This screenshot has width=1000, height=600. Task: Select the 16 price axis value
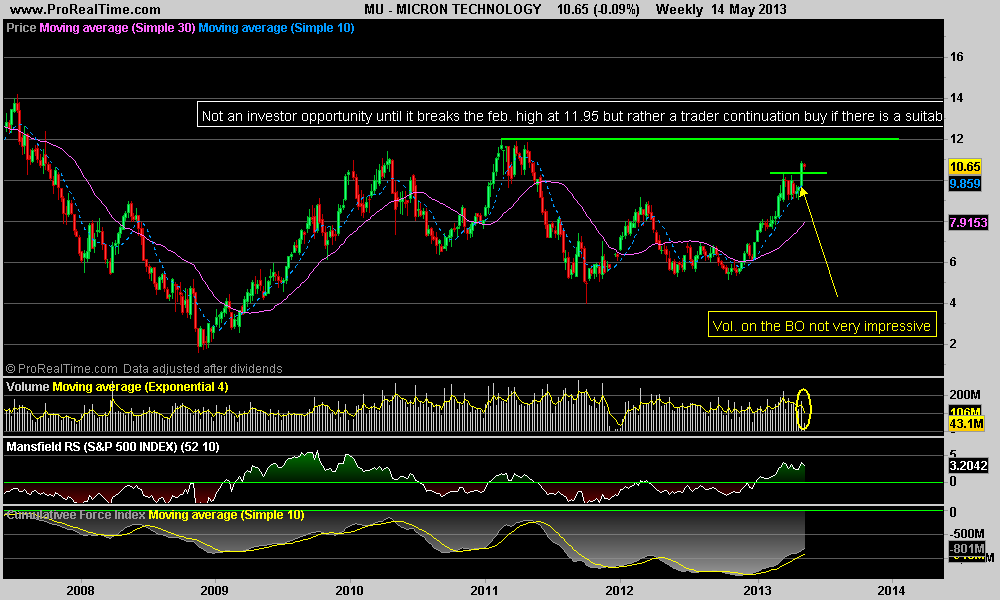pyautogui.click(x=957, y=57)
